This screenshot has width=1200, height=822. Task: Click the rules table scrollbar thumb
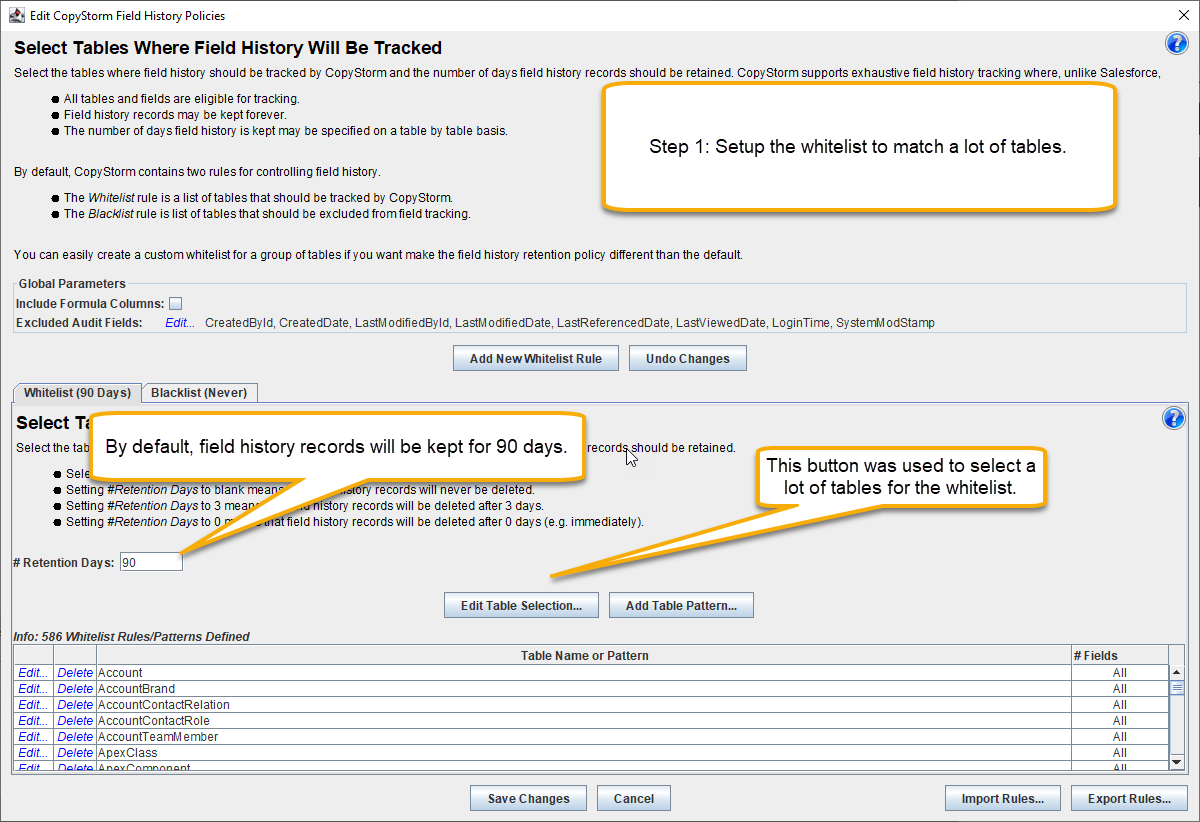click(1177, 687)
